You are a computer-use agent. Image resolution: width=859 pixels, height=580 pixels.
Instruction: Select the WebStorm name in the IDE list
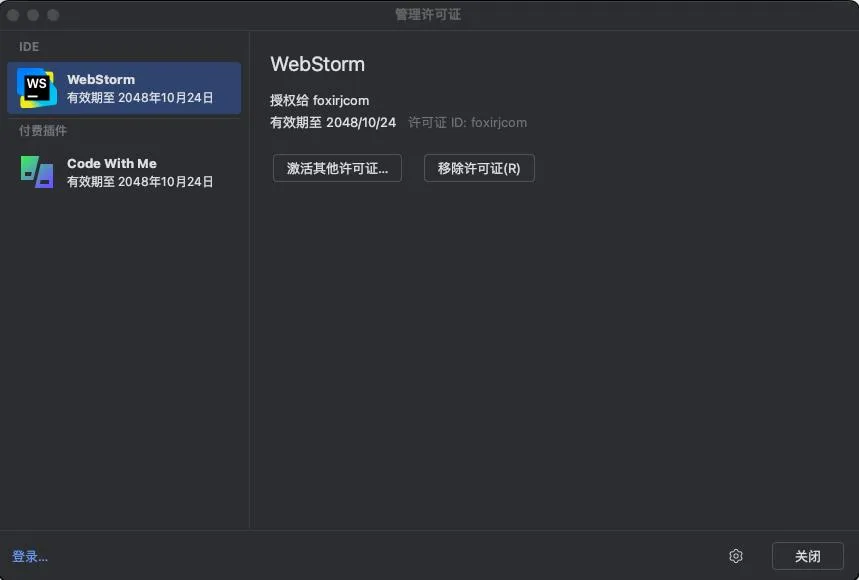(x=101, y=79)
